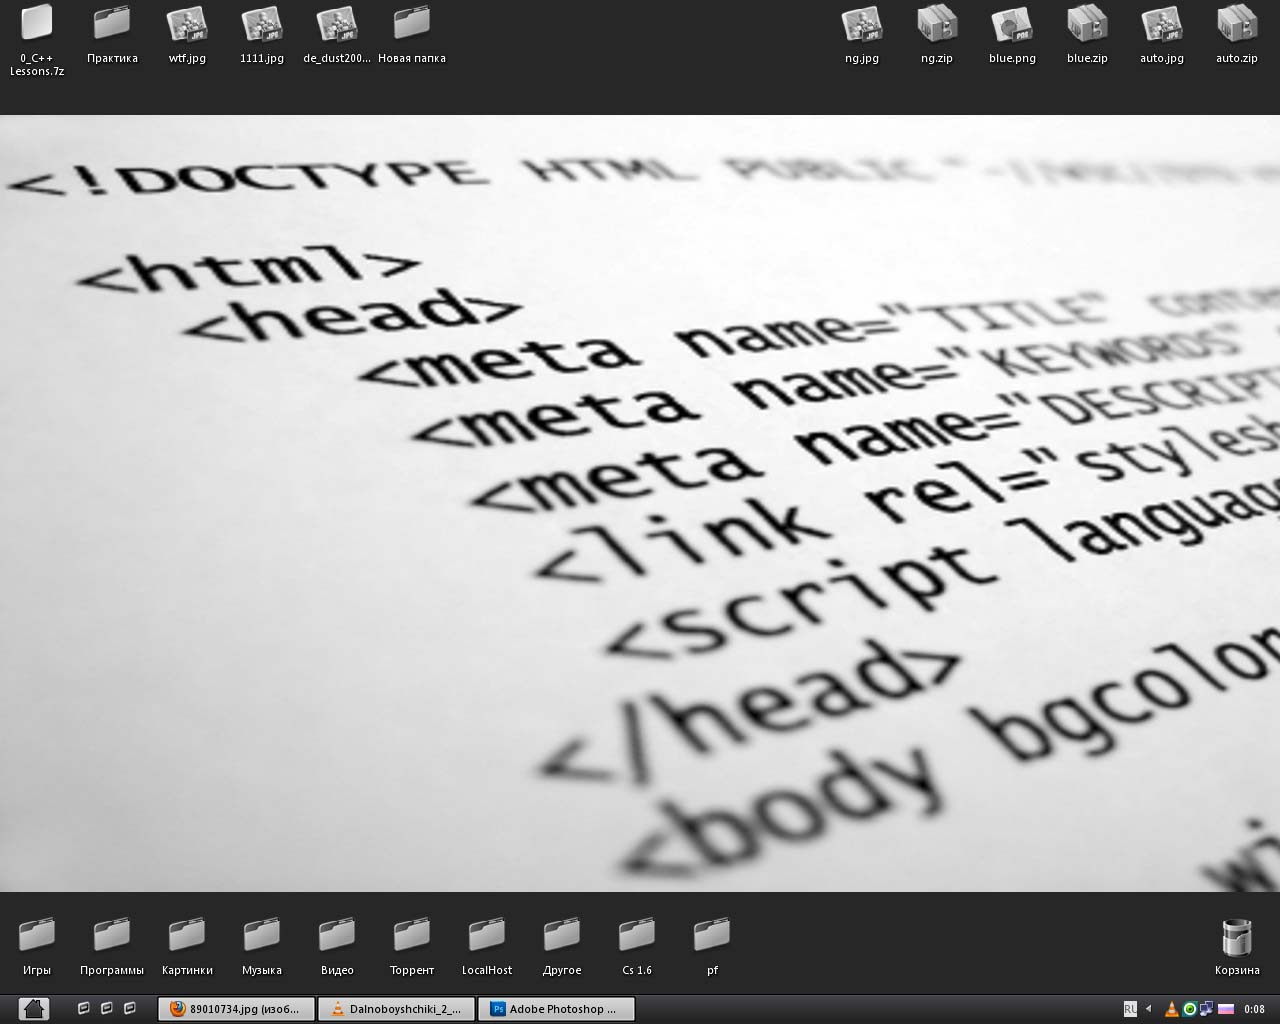Select the LocalHost folder icon
The height and width of the screenshot is (1024, 1280).
pos(487,935)
